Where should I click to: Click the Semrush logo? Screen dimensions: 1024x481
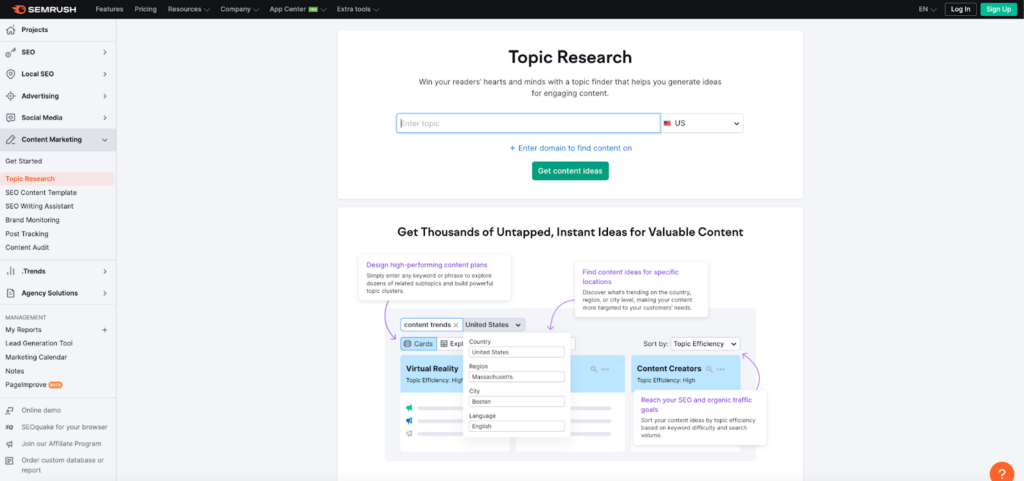[46, 9]
